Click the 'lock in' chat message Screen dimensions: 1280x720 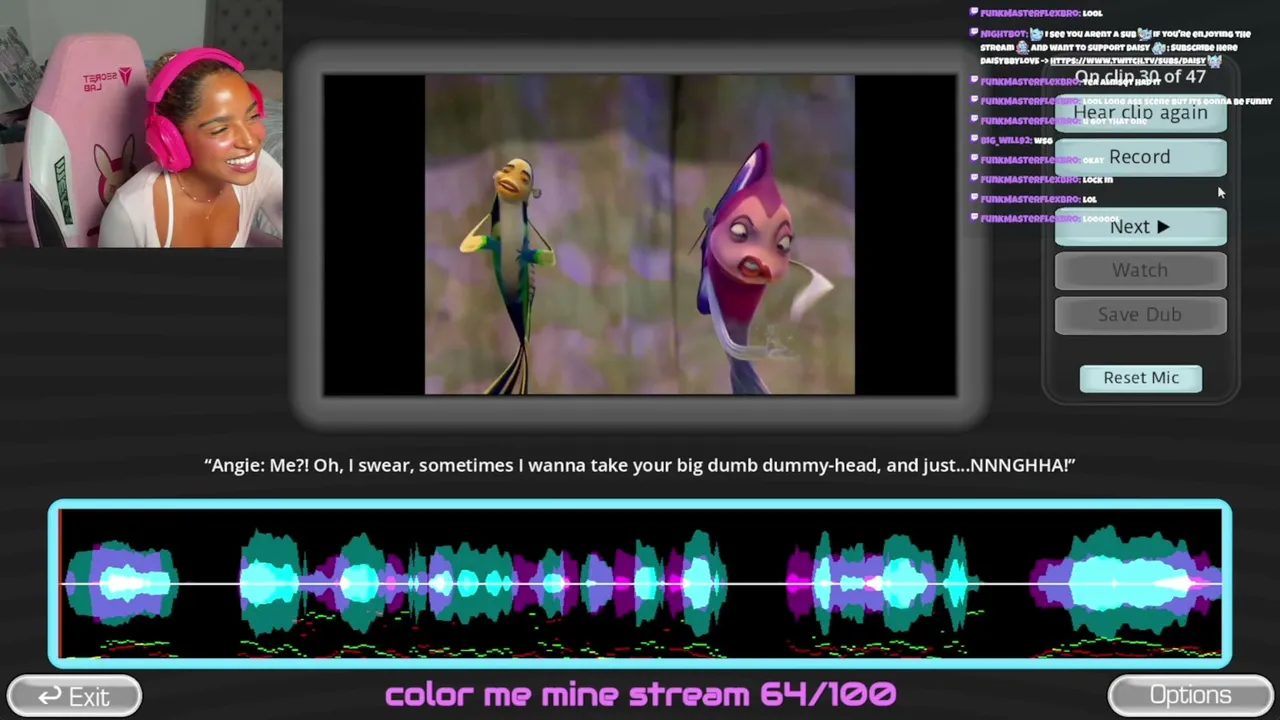coord(1041,180)
